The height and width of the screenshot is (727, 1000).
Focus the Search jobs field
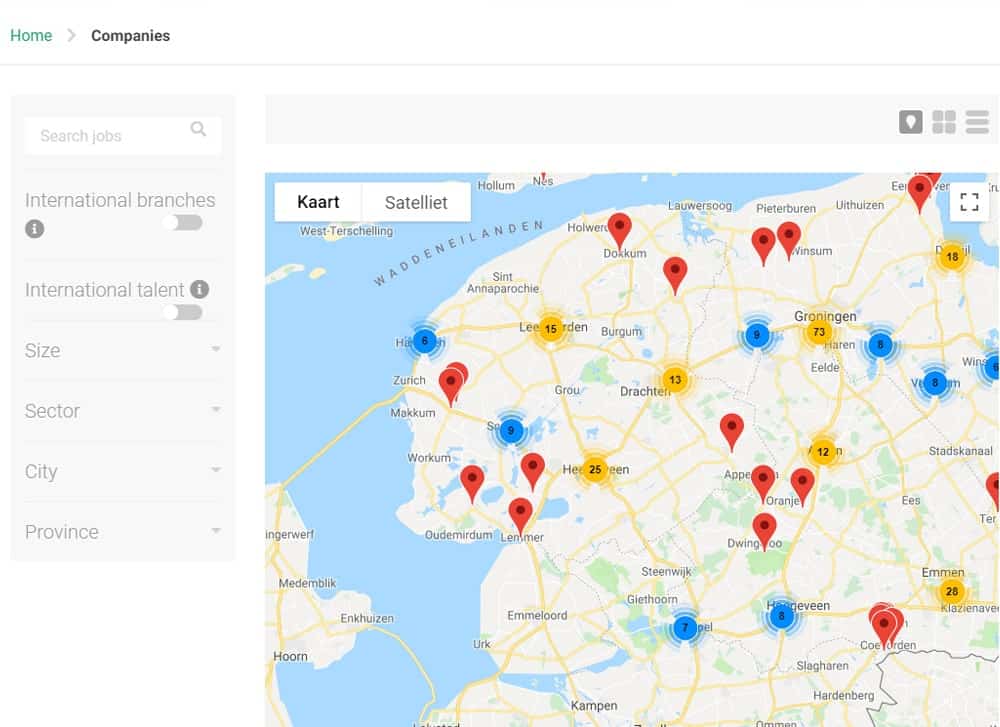coord(123,136)
